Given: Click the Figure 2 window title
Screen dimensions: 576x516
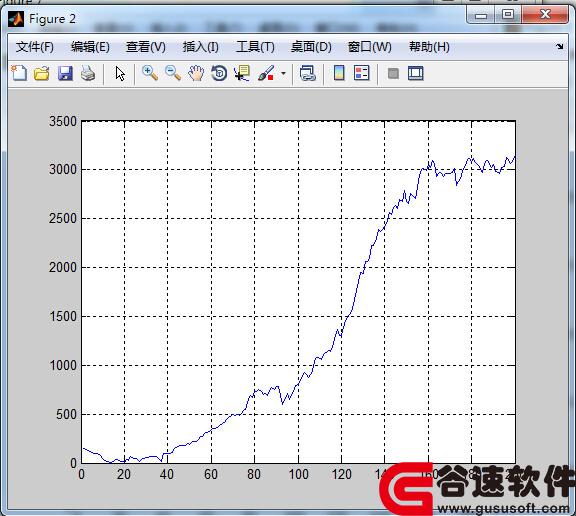Looking at the screenshot, I should pos(52,19).
